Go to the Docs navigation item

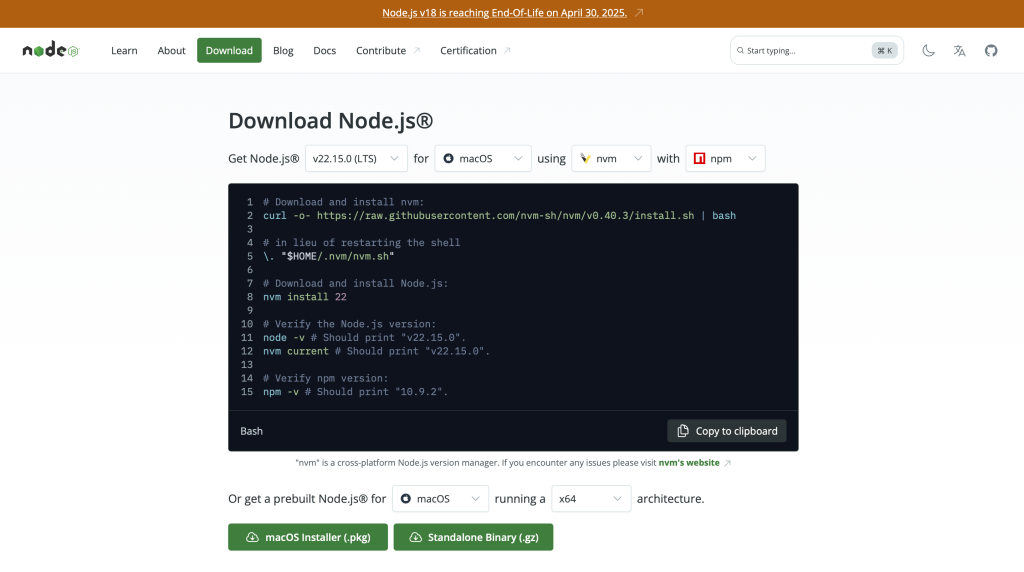click(x=324, y=50)
